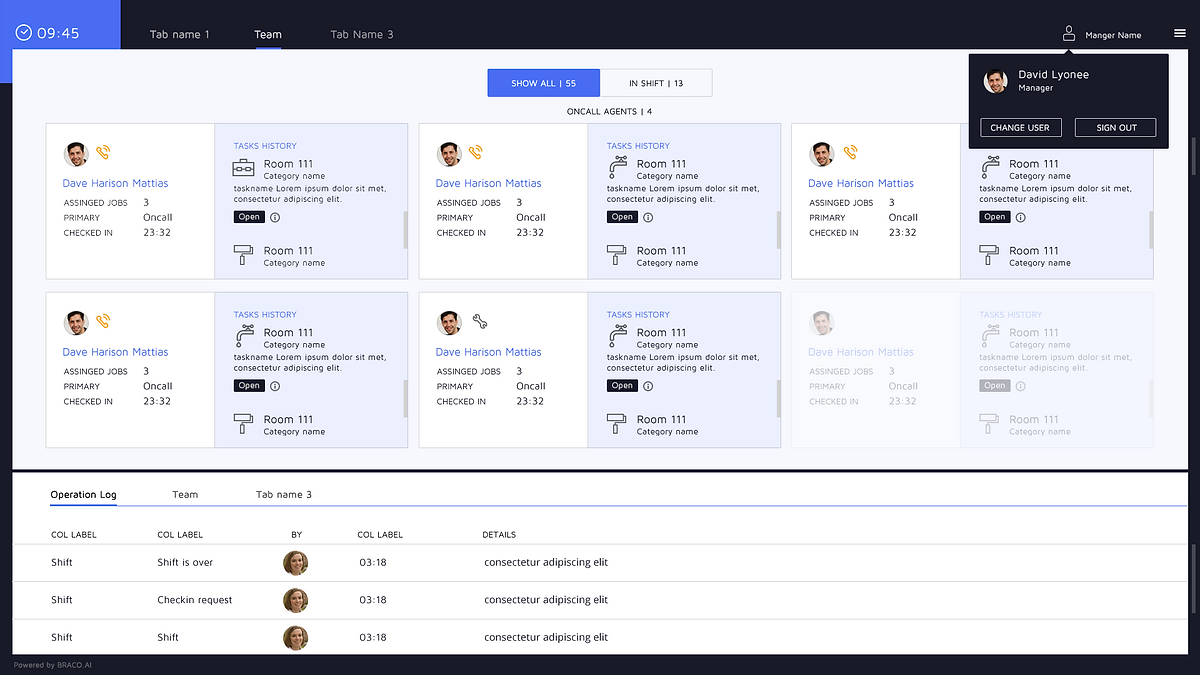Click the orange phone icon in the top-middle card
Viewport: 1200px width, 675px height.
click(x=476, y=153)
